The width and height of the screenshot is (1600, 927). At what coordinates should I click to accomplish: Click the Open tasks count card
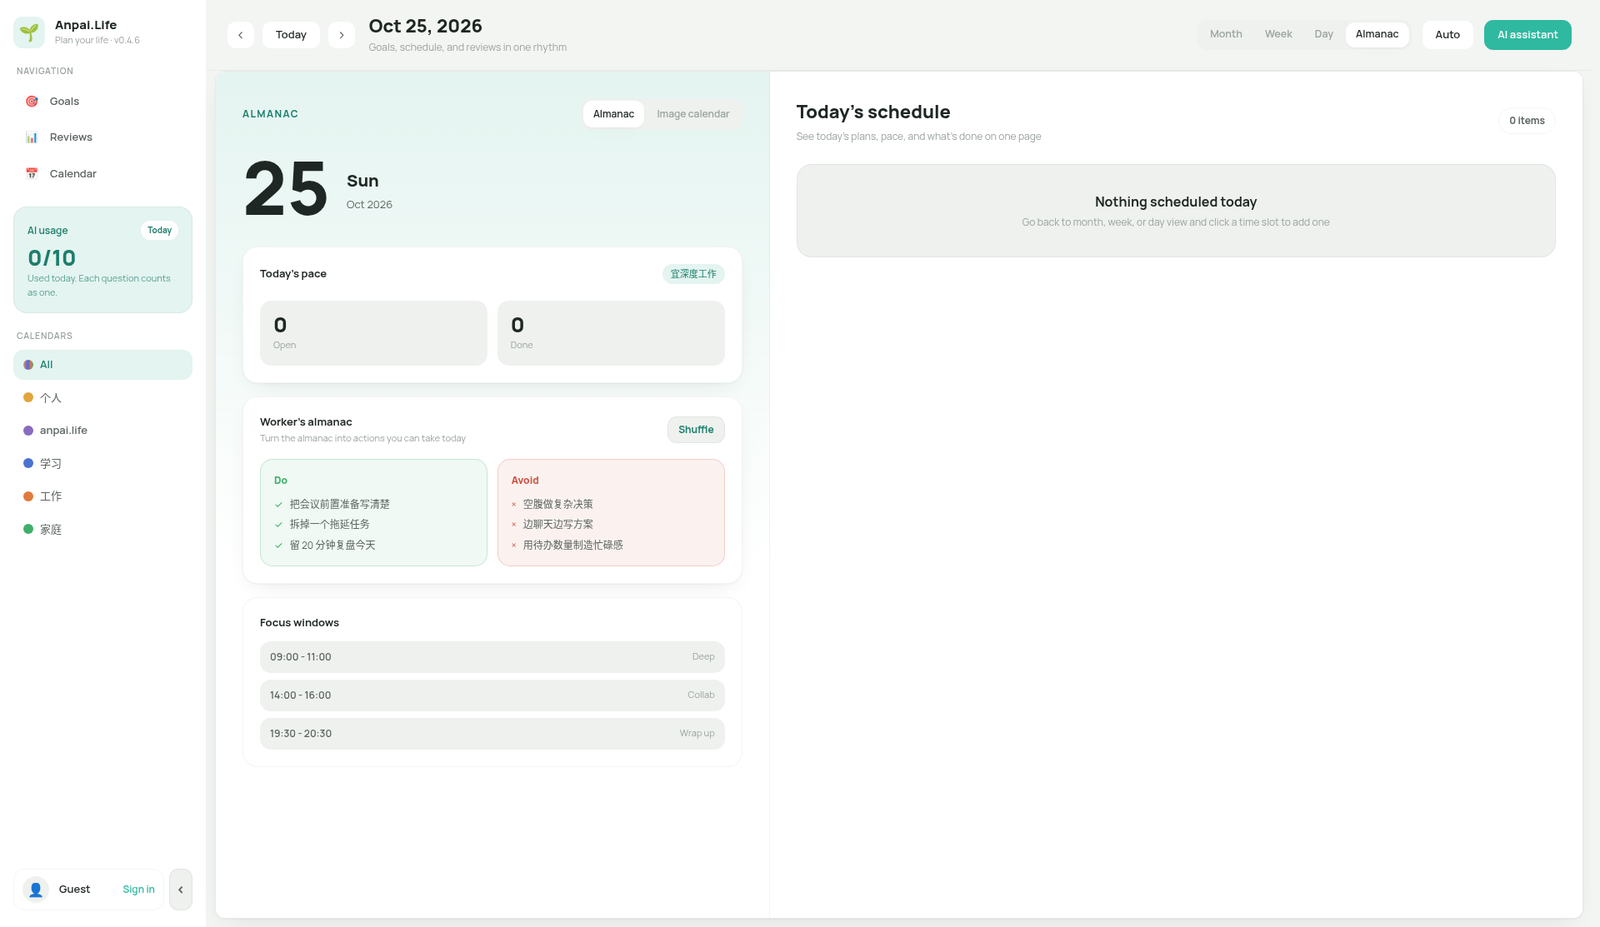point(374,333)
